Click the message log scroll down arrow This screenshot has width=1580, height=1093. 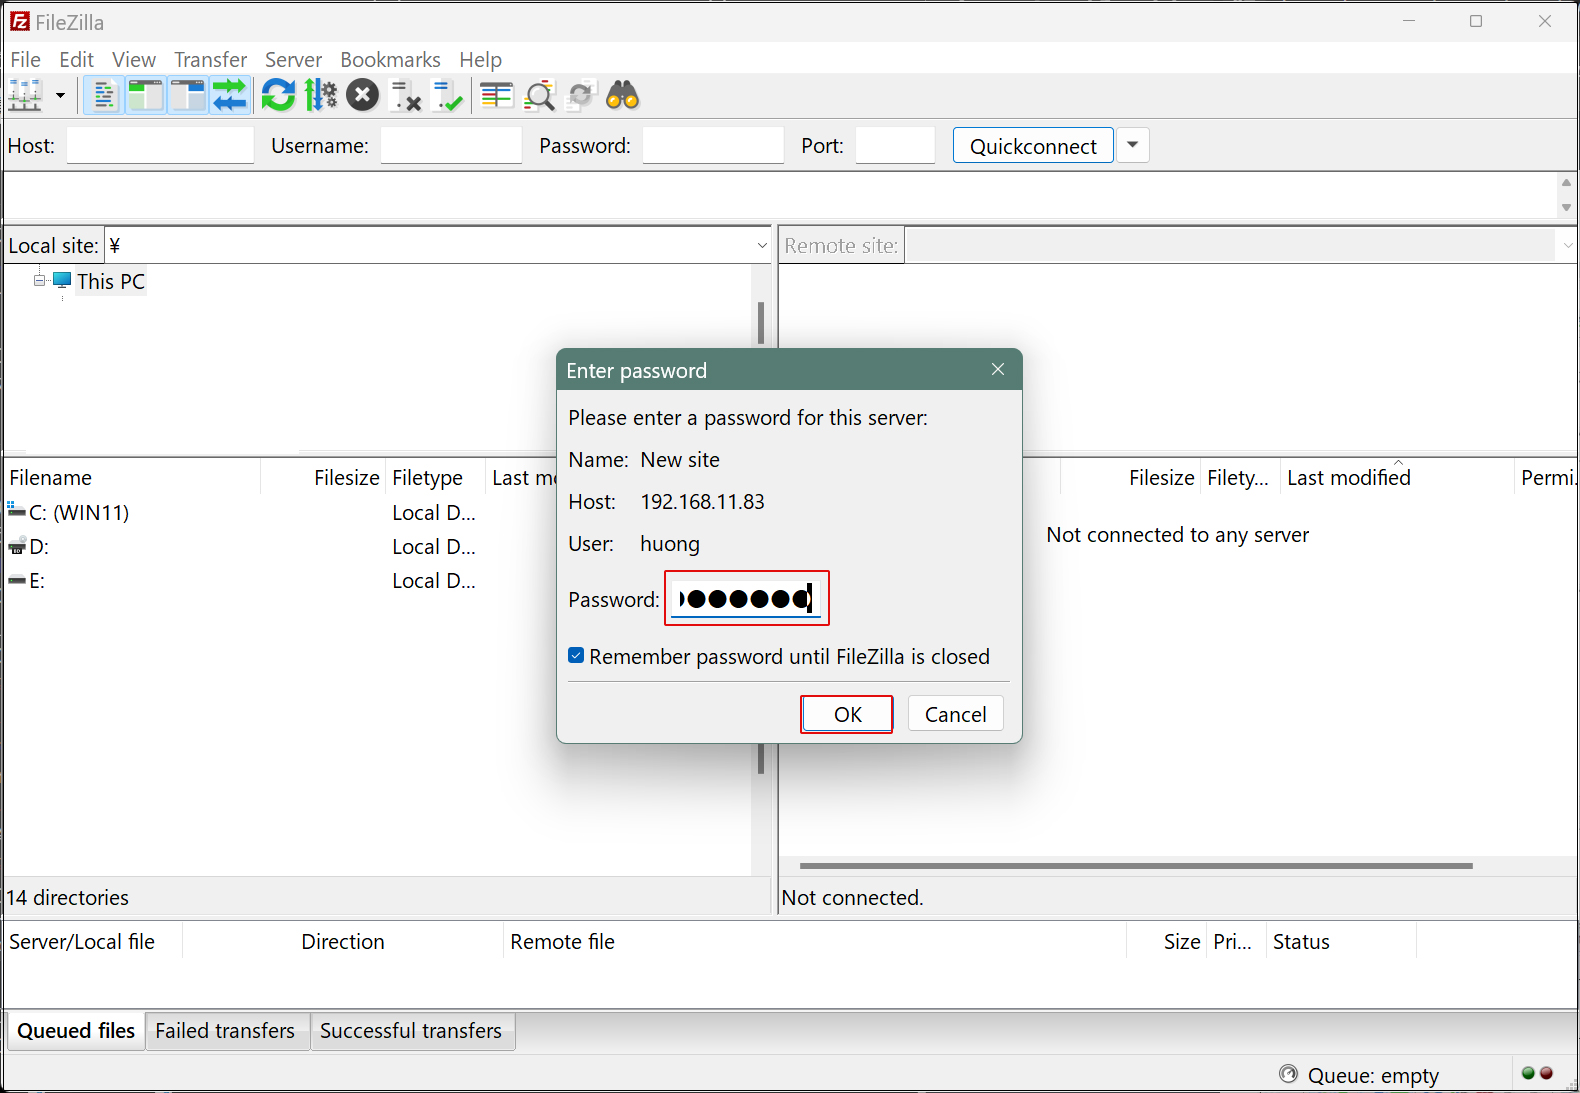[x=1566, y=207]
